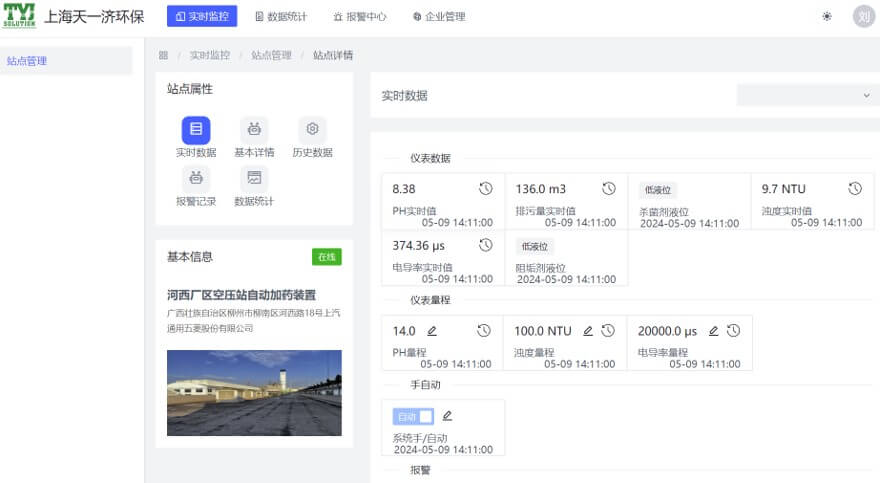Click the 实时监控 breadcrumb link
880x483 pixels.
click(209, 55)
